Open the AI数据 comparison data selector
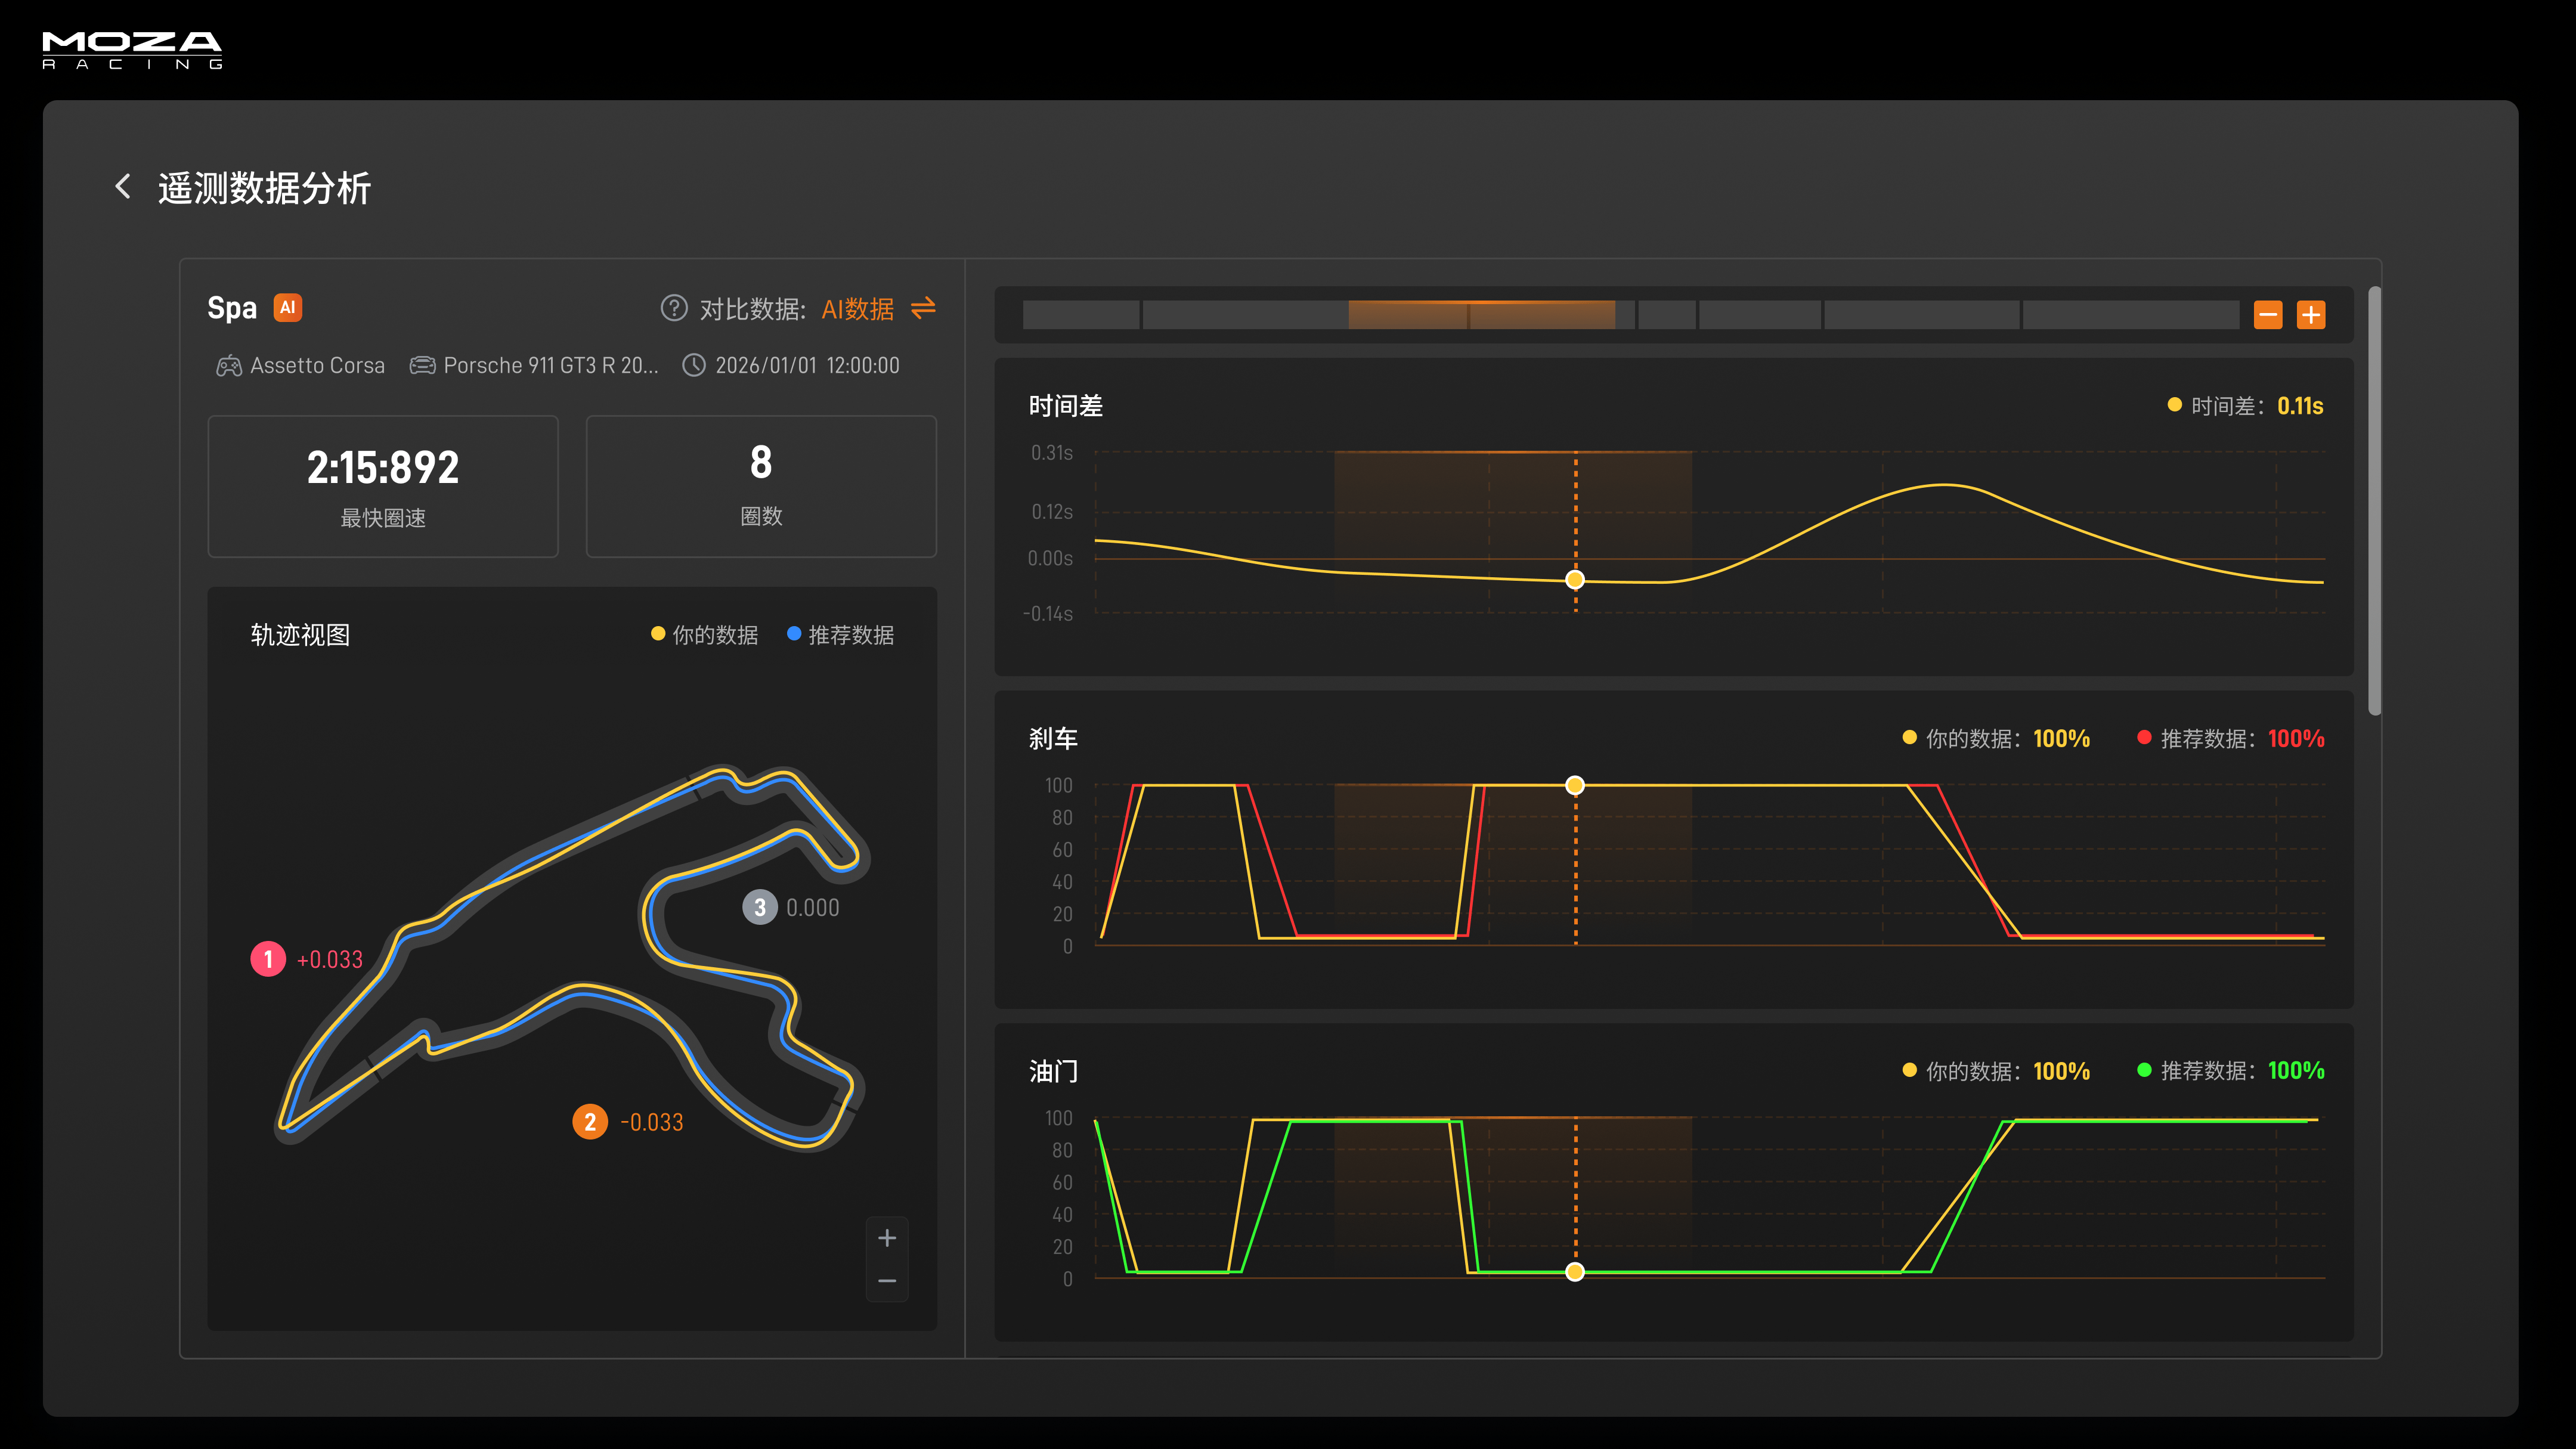 click(857, 309)
